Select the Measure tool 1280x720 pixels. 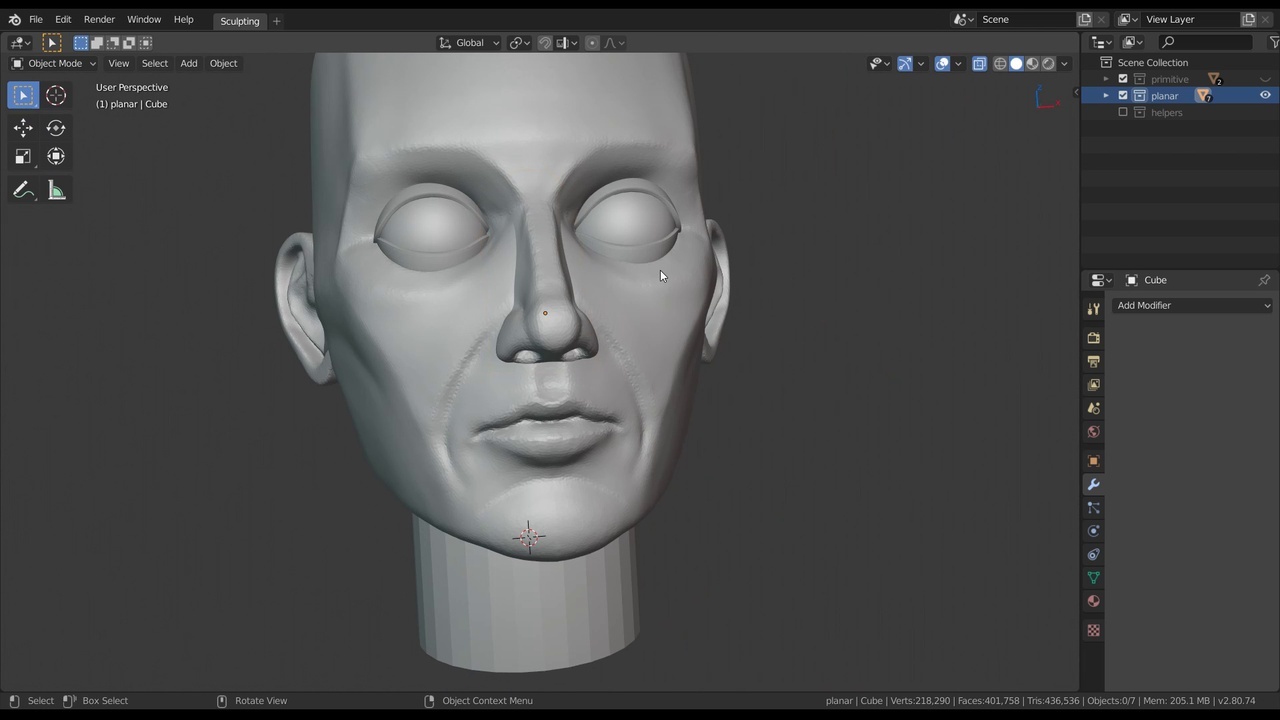point(56,190)
